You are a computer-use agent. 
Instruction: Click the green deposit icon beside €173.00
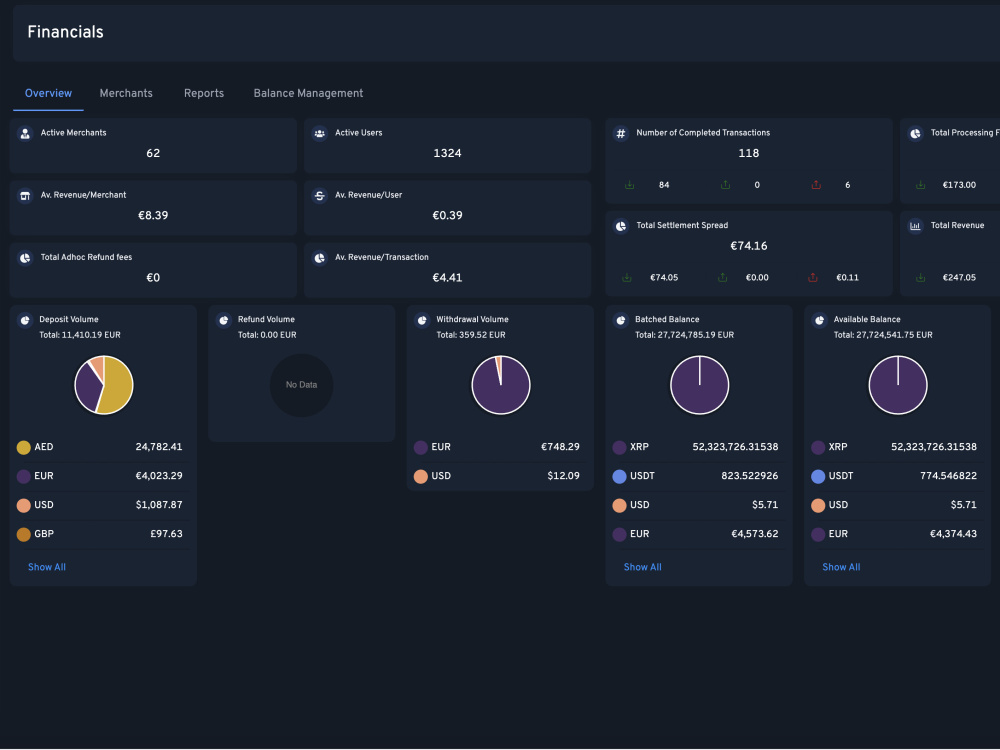click(x=920, y=185)
